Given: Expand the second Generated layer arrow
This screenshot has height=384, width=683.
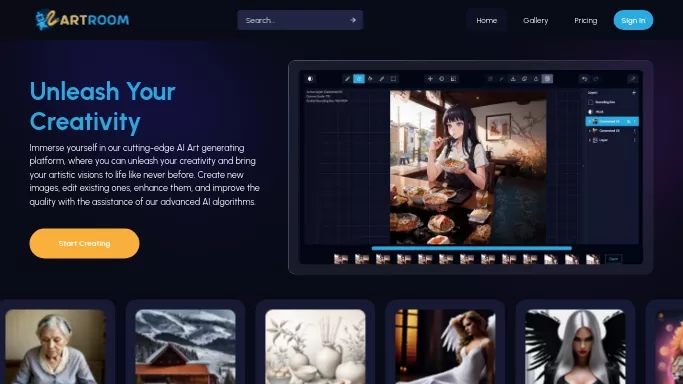Looking at the screenshot, I should [x=590, y=131].
